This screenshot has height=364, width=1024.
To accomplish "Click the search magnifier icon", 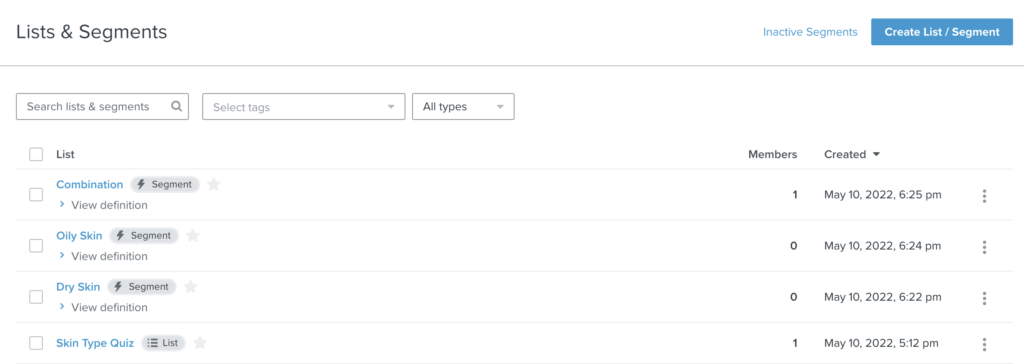I will coord(176,107).
